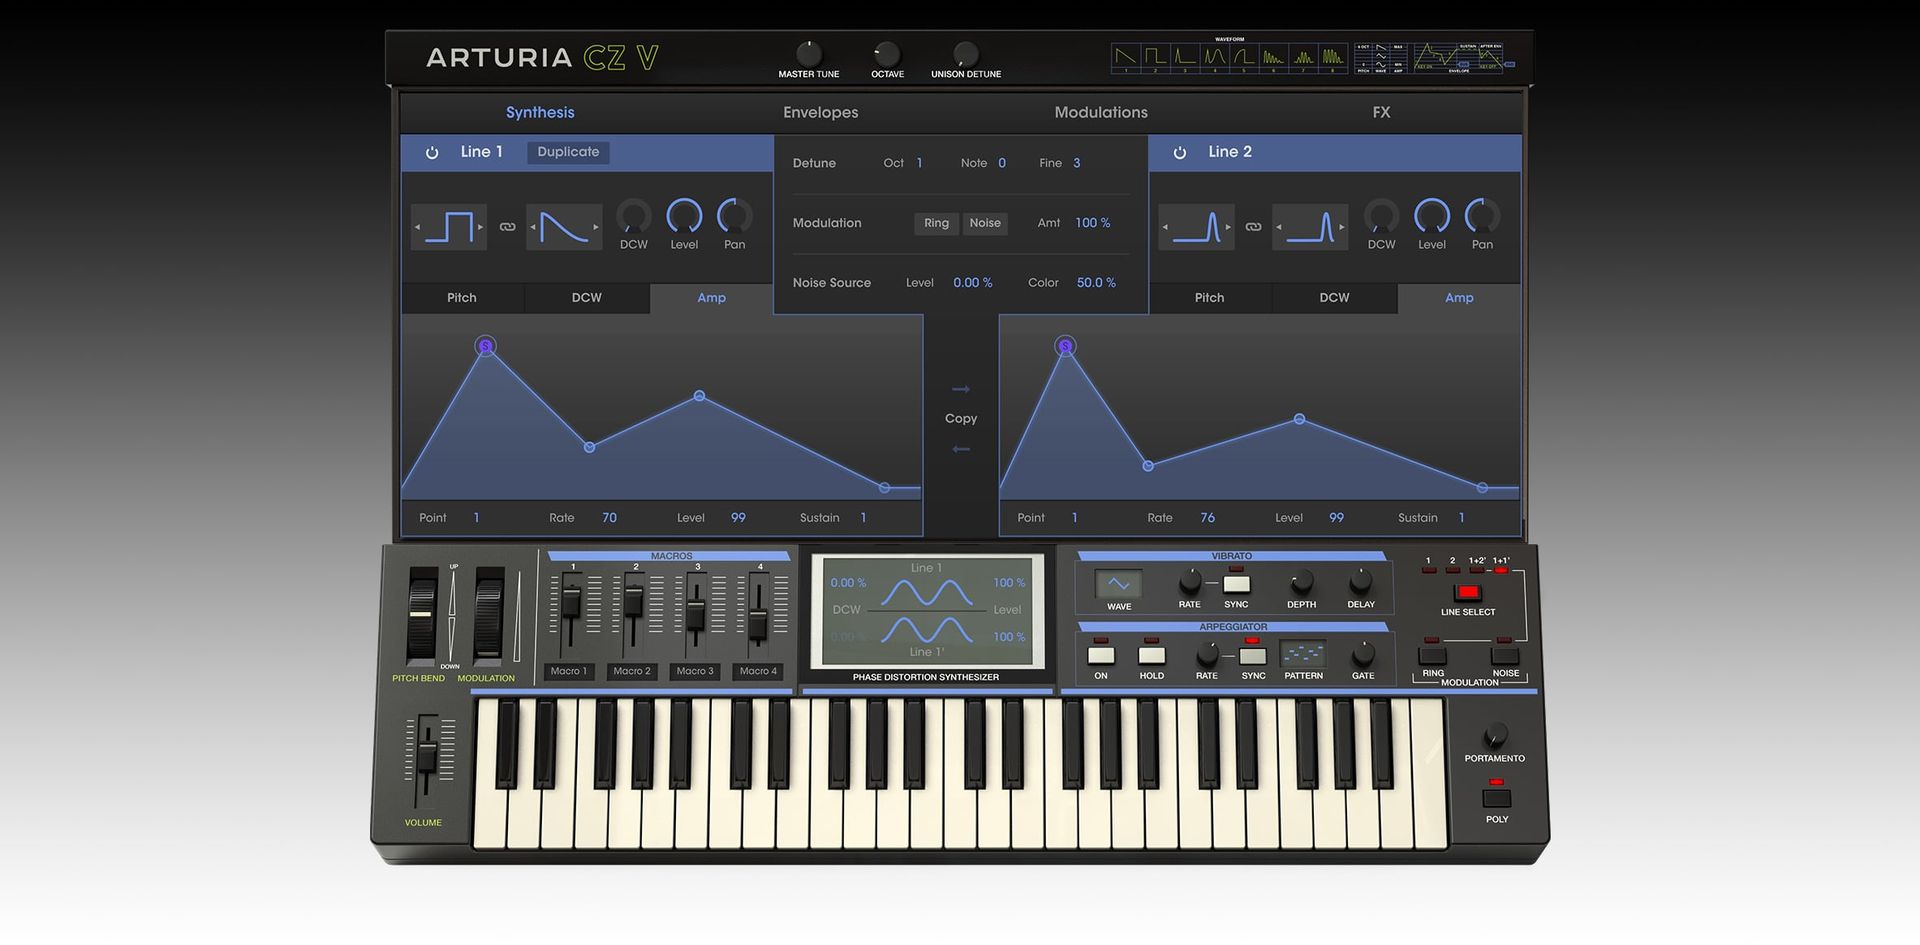Image resolution: width=1920 pixels, height=945 pixels.
Task: Click the previous arrow of Line 1 sawtooth waveform
Action: tap(532, 227)
